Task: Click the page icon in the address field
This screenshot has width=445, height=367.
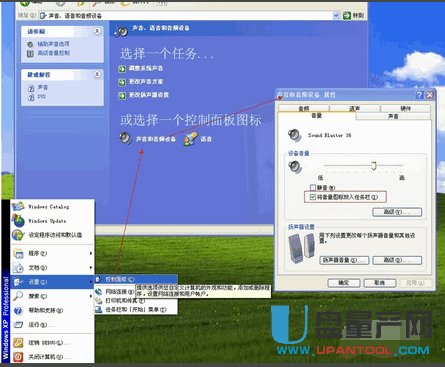Action: pos(43,16)
